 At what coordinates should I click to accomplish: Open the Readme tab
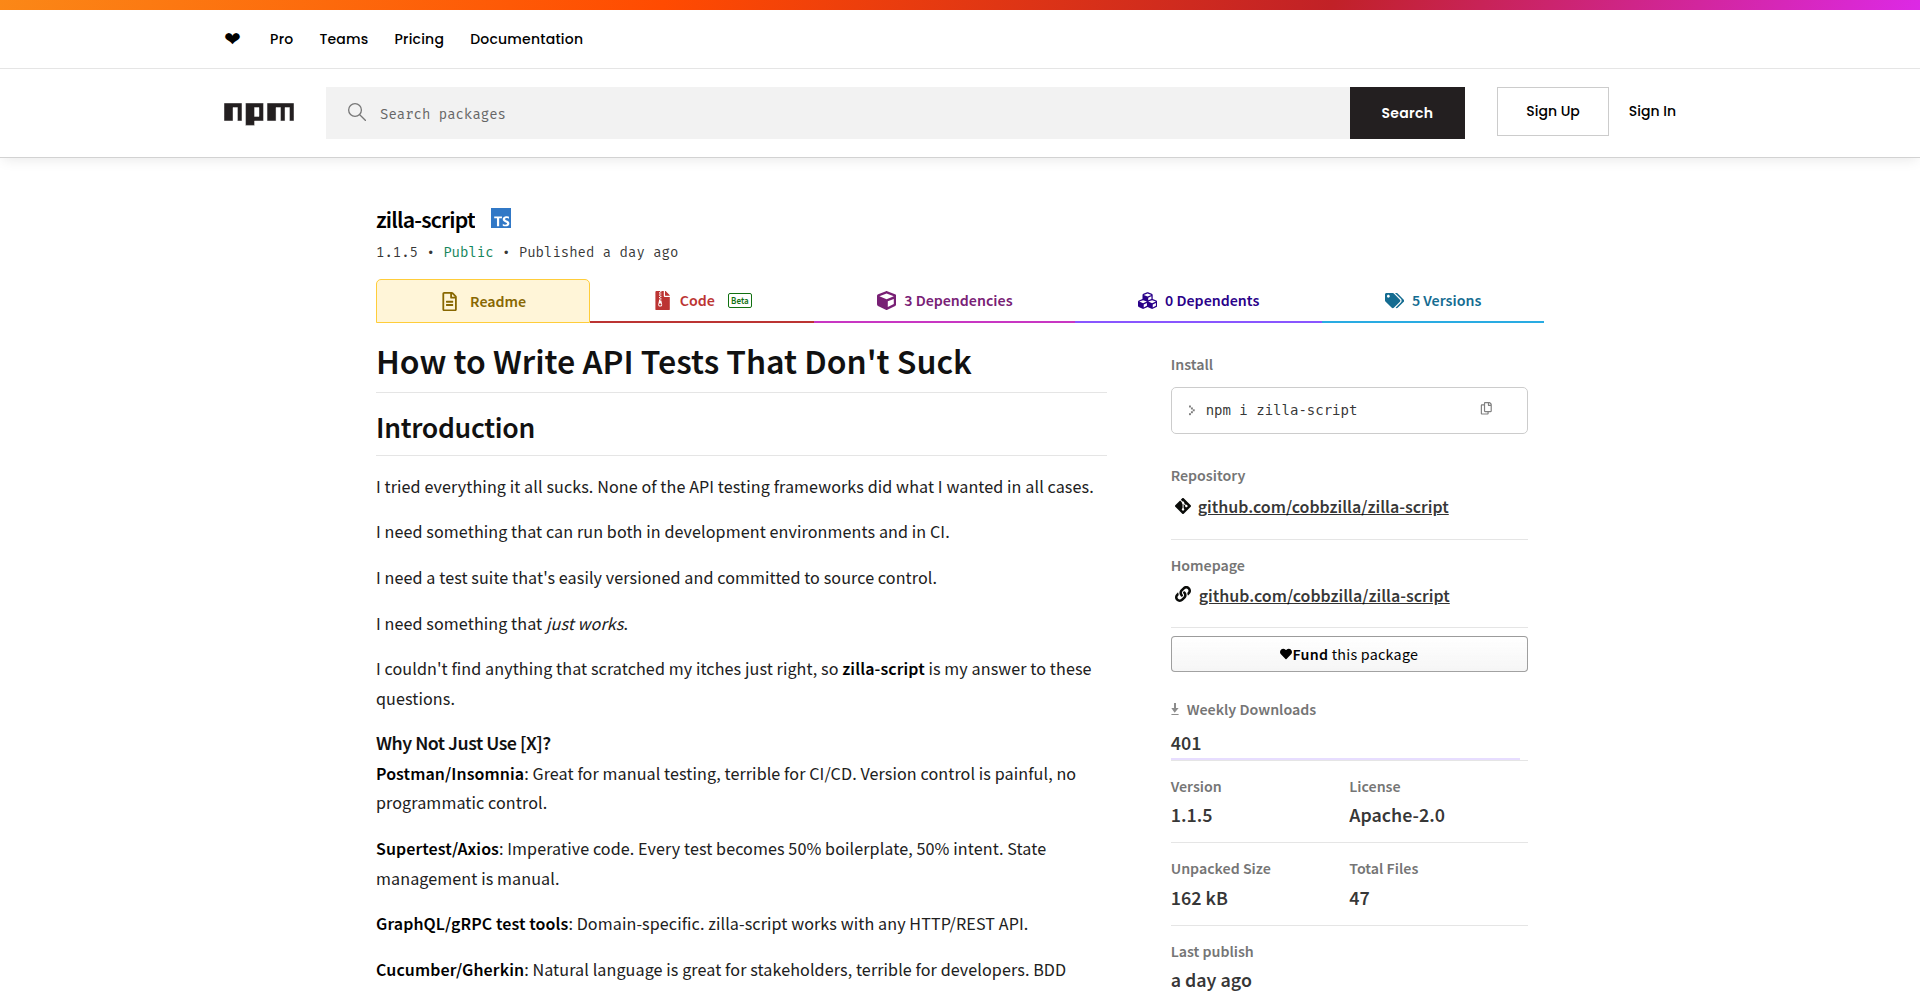tap(483, 301)
